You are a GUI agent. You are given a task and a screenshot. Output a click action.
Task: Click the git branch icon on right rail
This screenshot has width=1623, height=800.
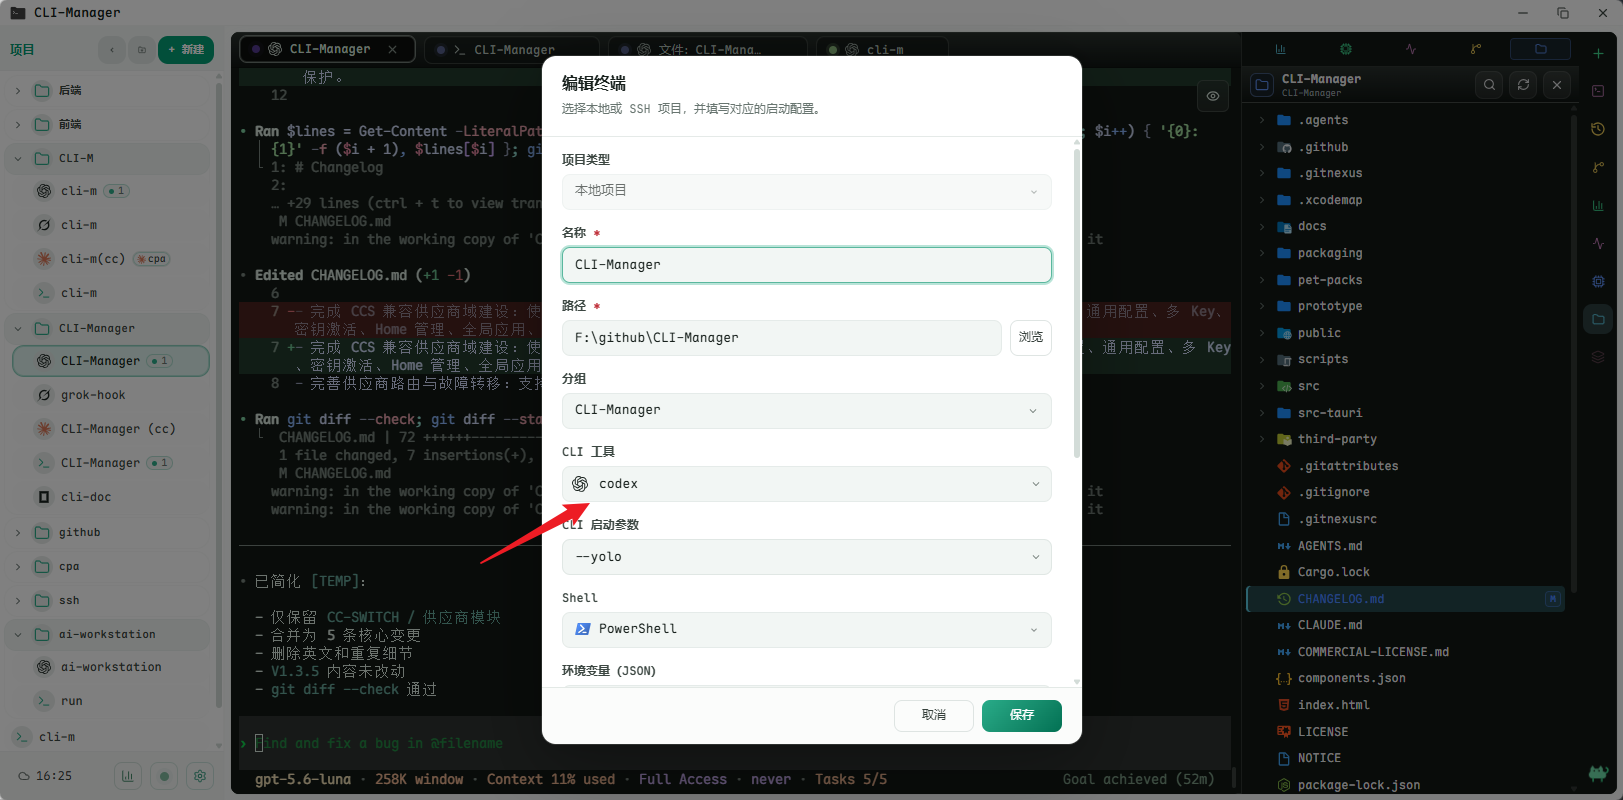pyautogui.click(x=1598, y=167)
